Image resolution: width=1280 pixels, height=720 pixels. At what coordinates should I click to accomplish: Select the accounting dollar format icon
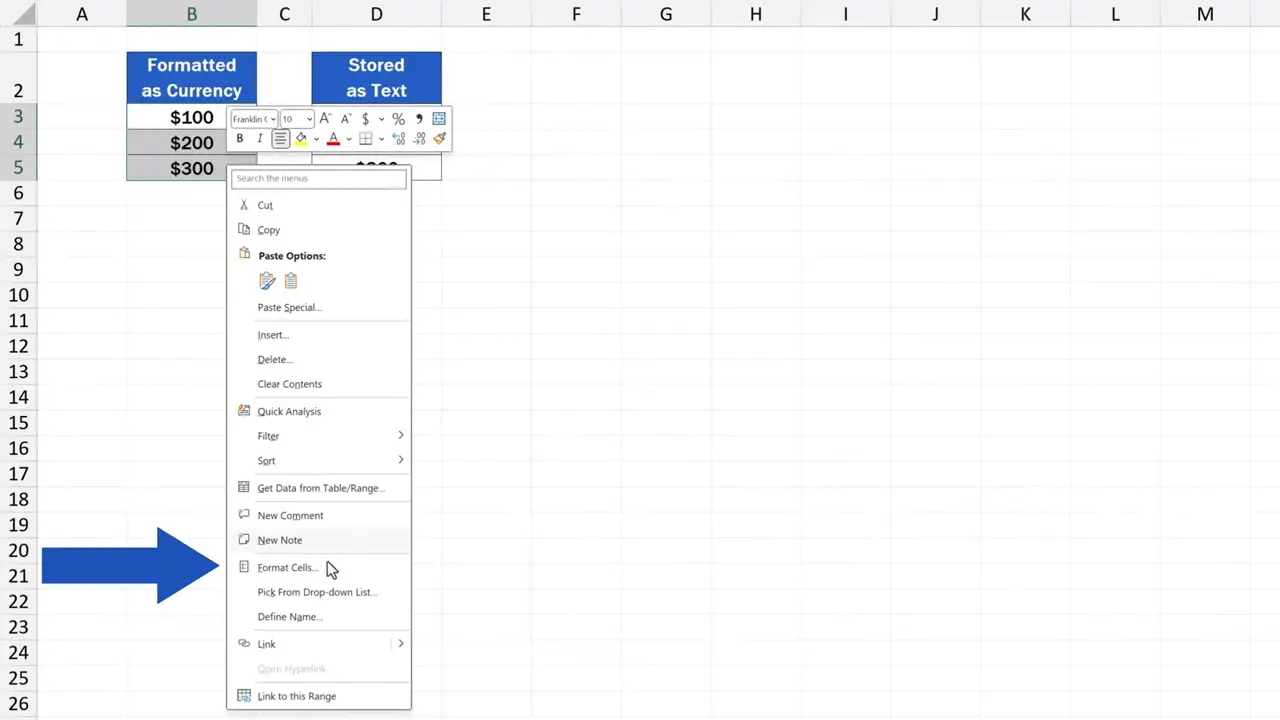pyautogui.click(x=365, y=118)
